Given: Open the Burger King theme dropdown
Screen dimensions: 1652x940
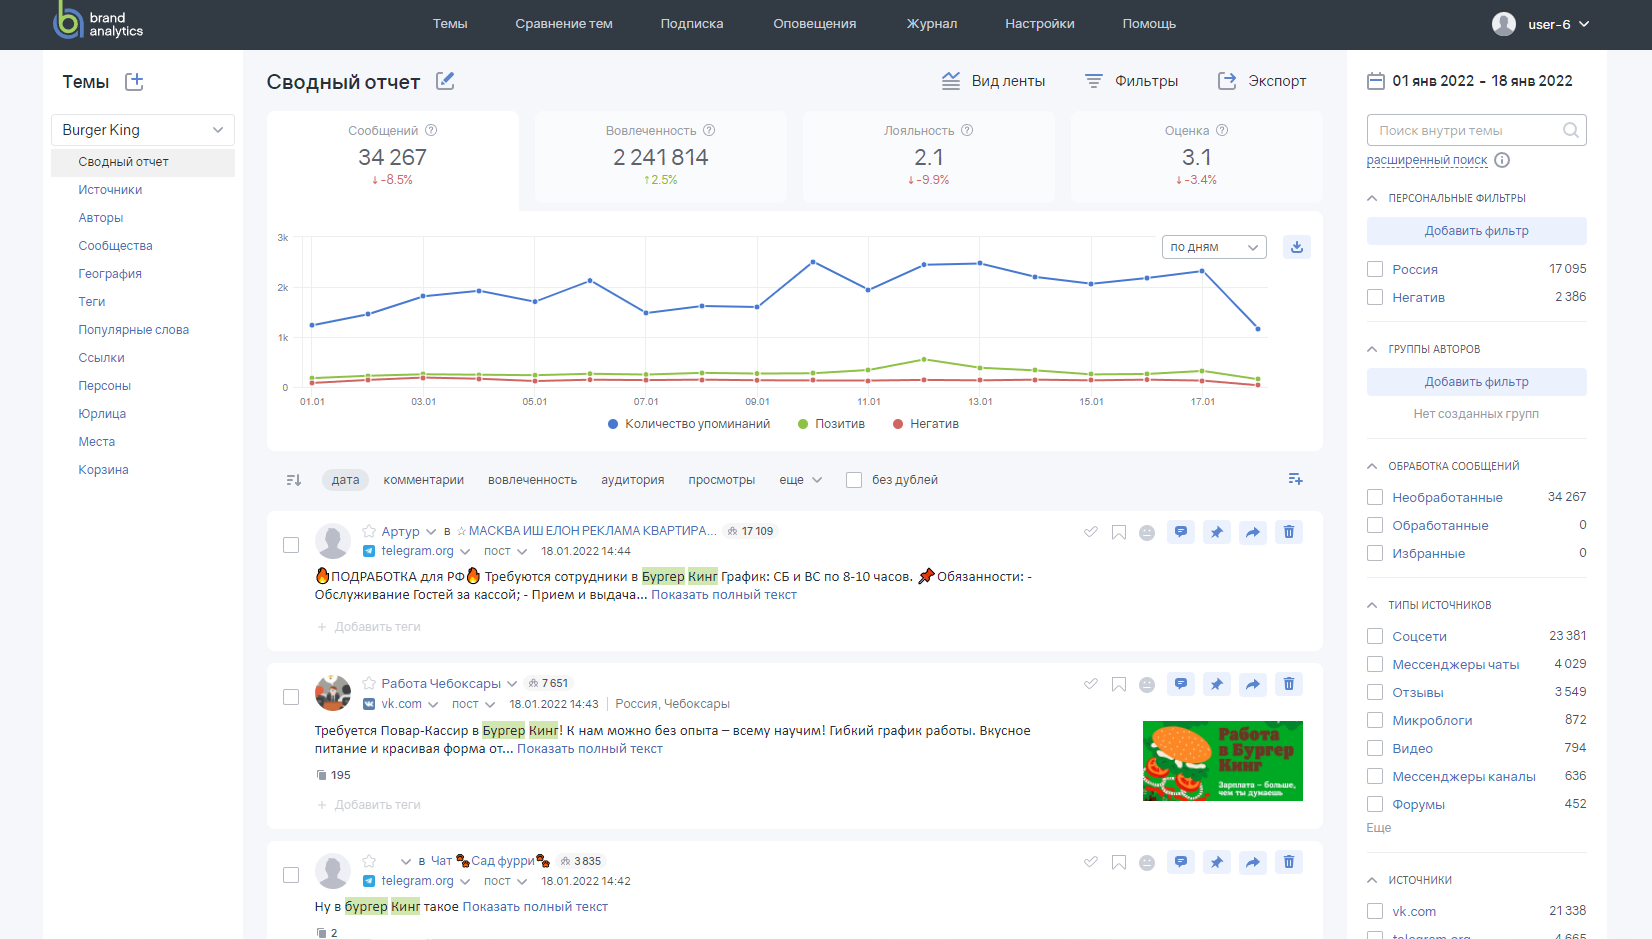Looking at the screenshot, I should point(143,130).
